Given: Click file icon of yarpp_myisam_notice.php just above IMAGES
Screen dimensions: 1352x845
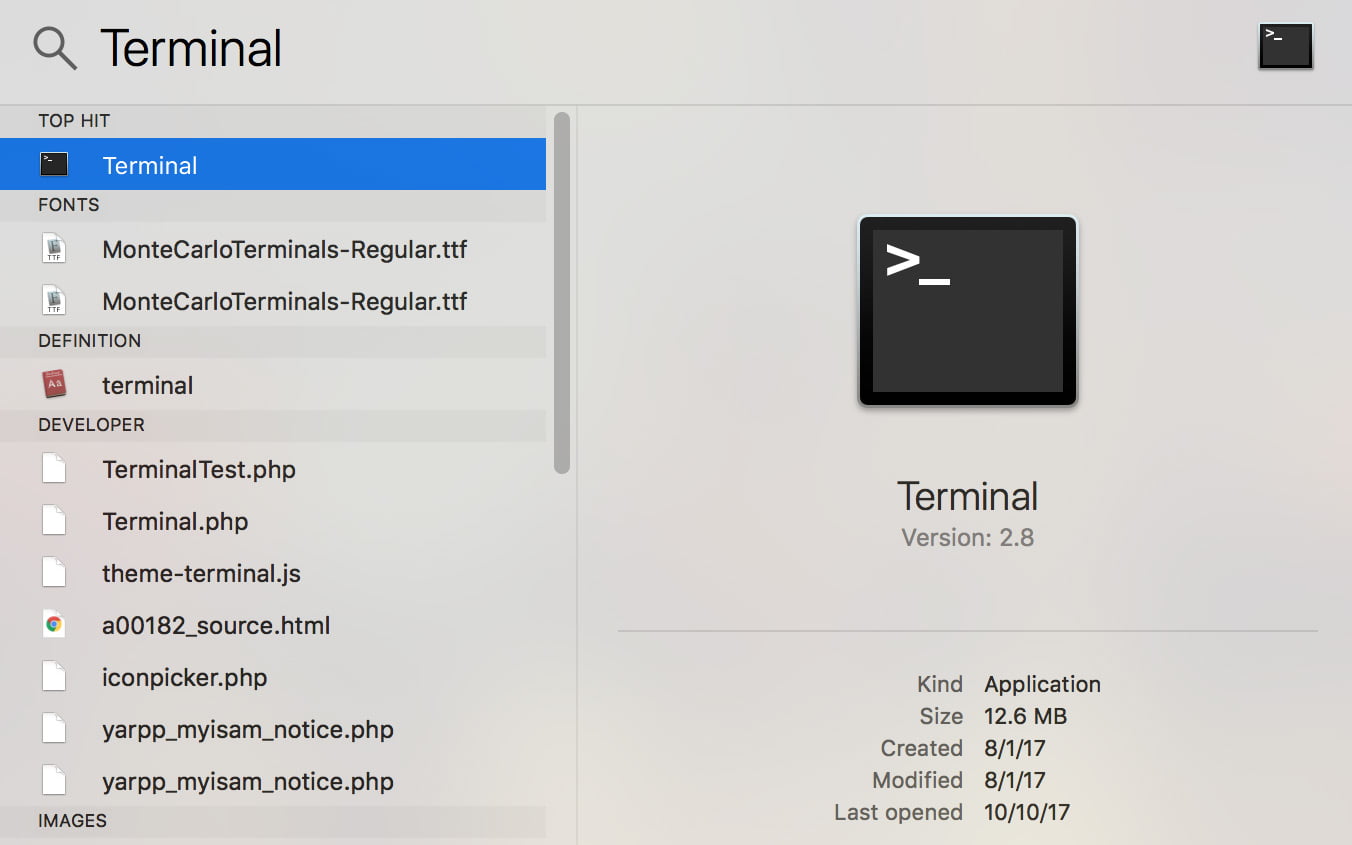Looking at the screenshot, I should click(54, 781).
